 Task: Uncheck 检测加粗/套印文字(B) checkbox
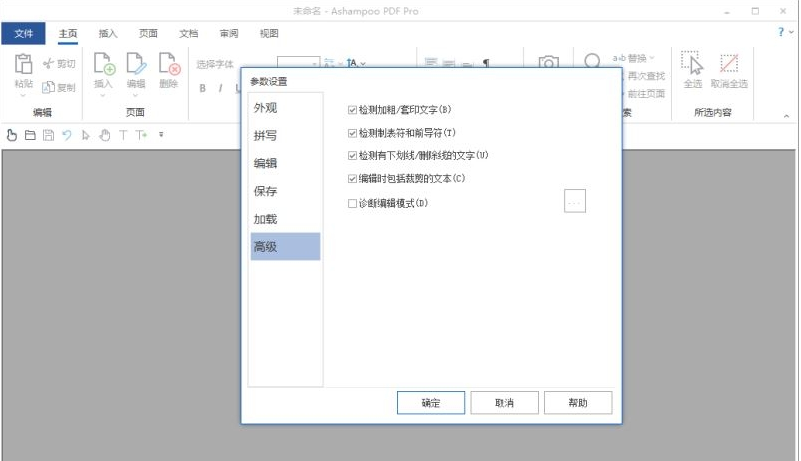pyautogui.click(x=352, y=110)
